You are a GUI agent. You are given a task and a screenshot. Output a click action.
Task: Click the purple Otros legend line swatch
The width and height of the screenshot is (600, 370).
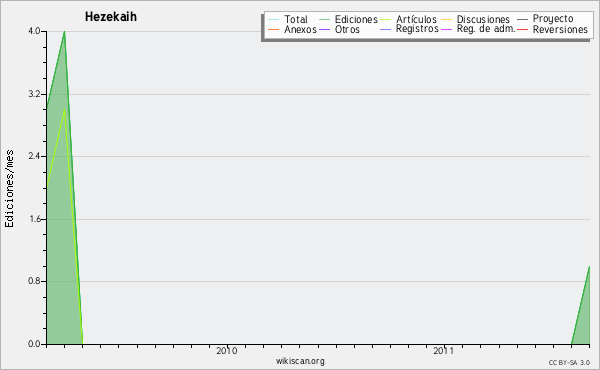click(324, 29)
